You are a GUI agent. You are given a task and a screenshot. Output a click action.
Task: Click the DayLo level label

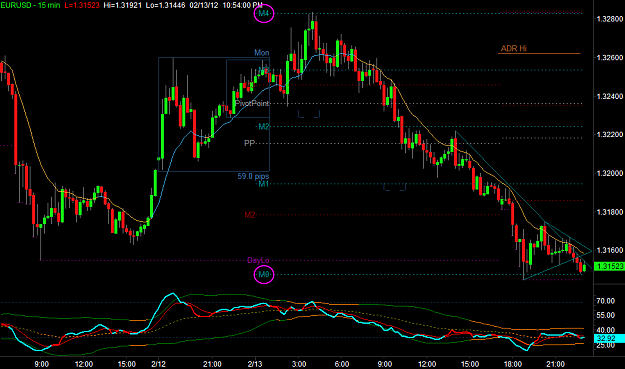(258, 261)
